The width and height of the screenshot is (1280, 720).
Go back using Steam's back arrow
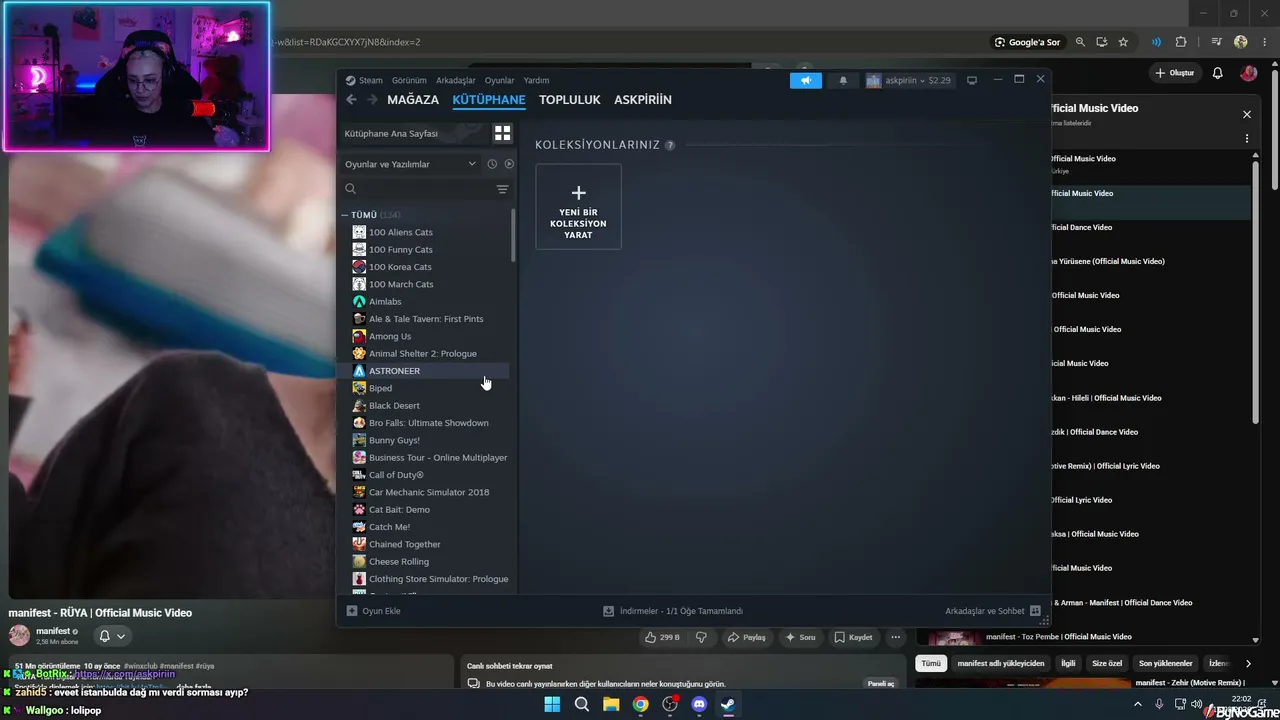click(351, 100)
